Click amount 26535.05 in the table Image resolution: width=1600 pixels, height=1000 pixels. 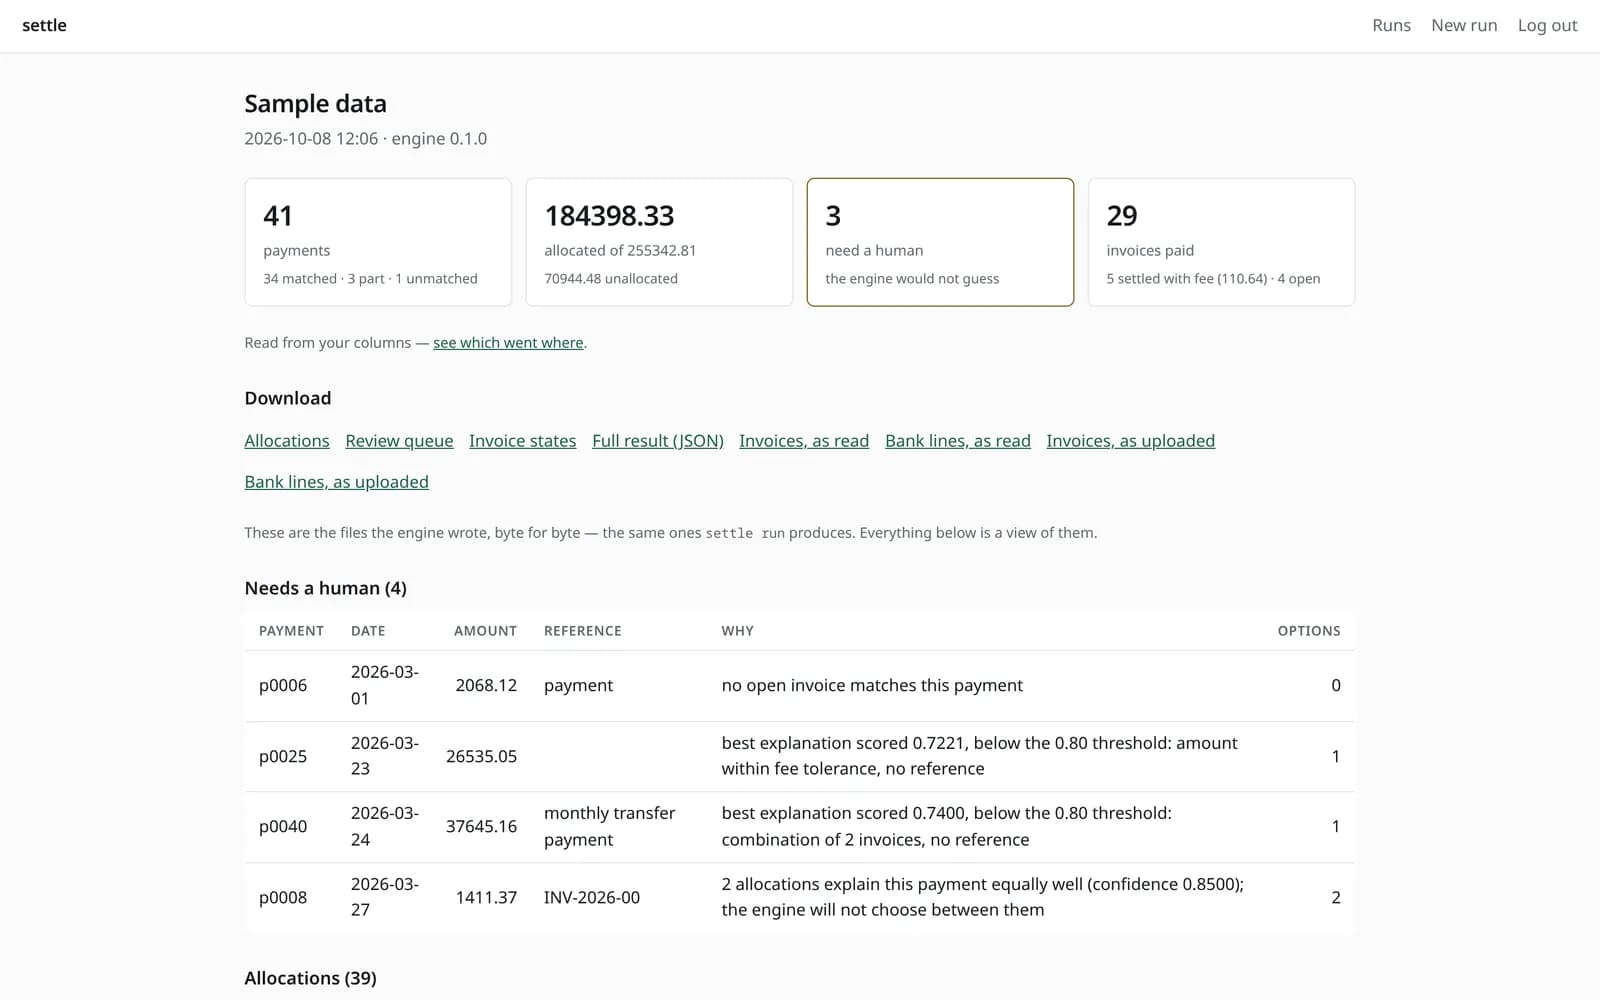[481, 757]
